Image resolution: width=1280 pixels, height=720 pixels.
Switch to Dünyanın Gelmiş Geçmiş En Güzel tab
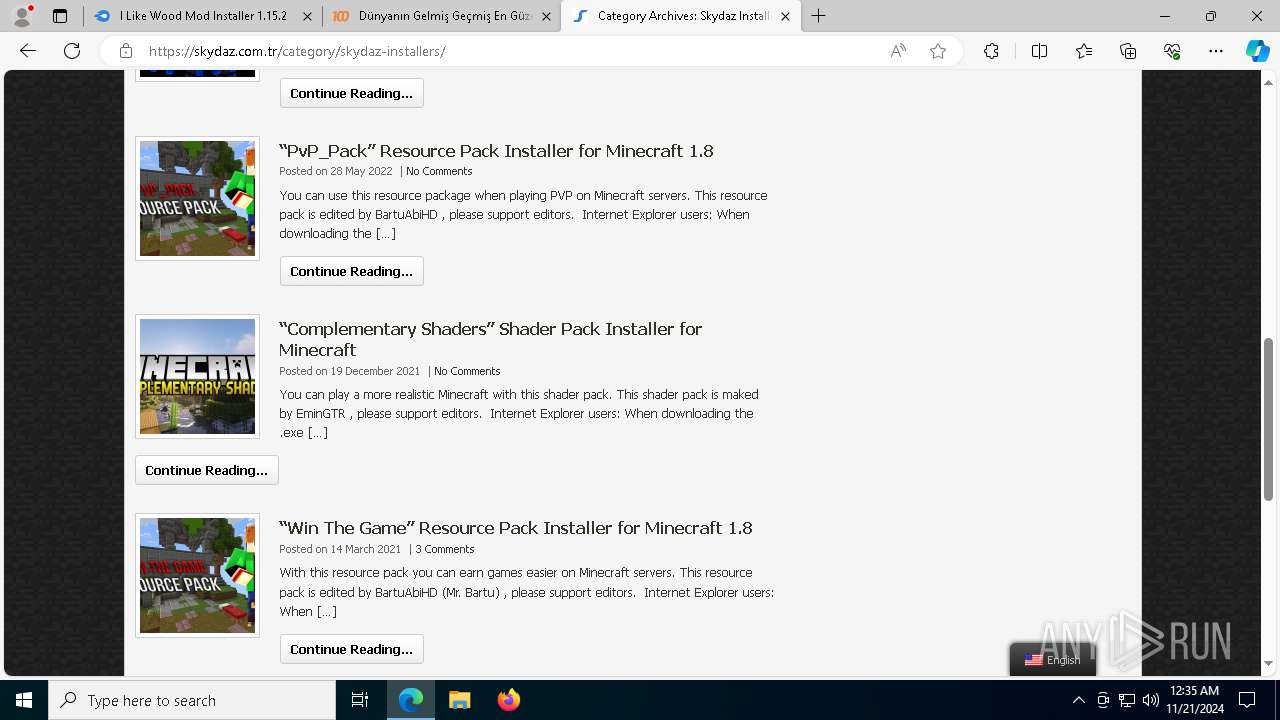pyautogui.click(x=442, y=16)
